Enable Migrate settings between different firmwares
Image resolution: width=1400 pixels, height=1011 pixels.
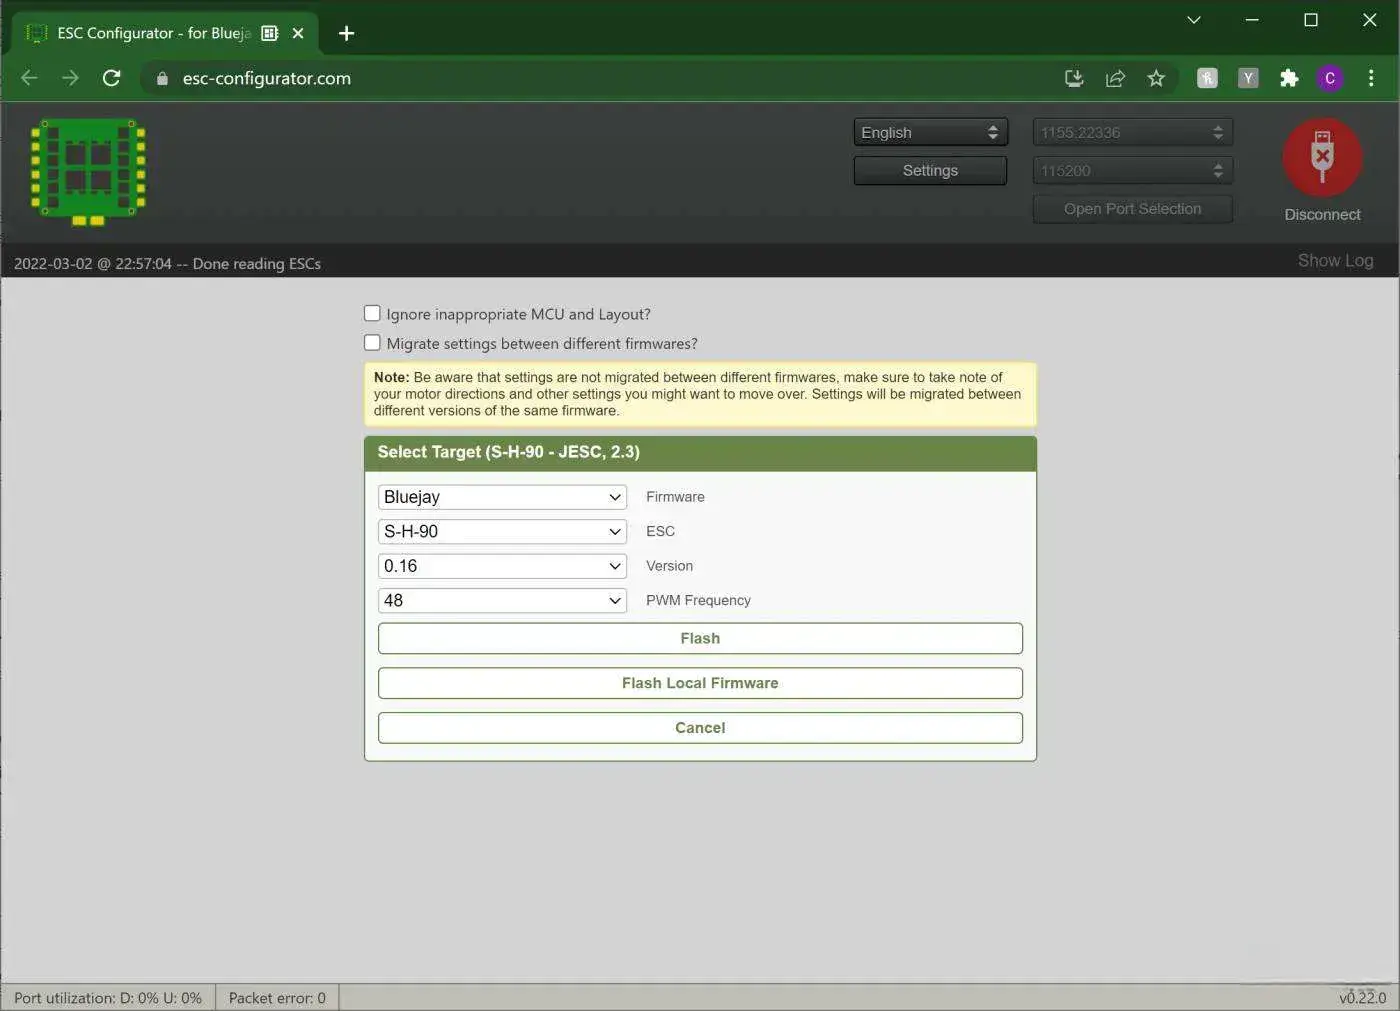(372, 342)
